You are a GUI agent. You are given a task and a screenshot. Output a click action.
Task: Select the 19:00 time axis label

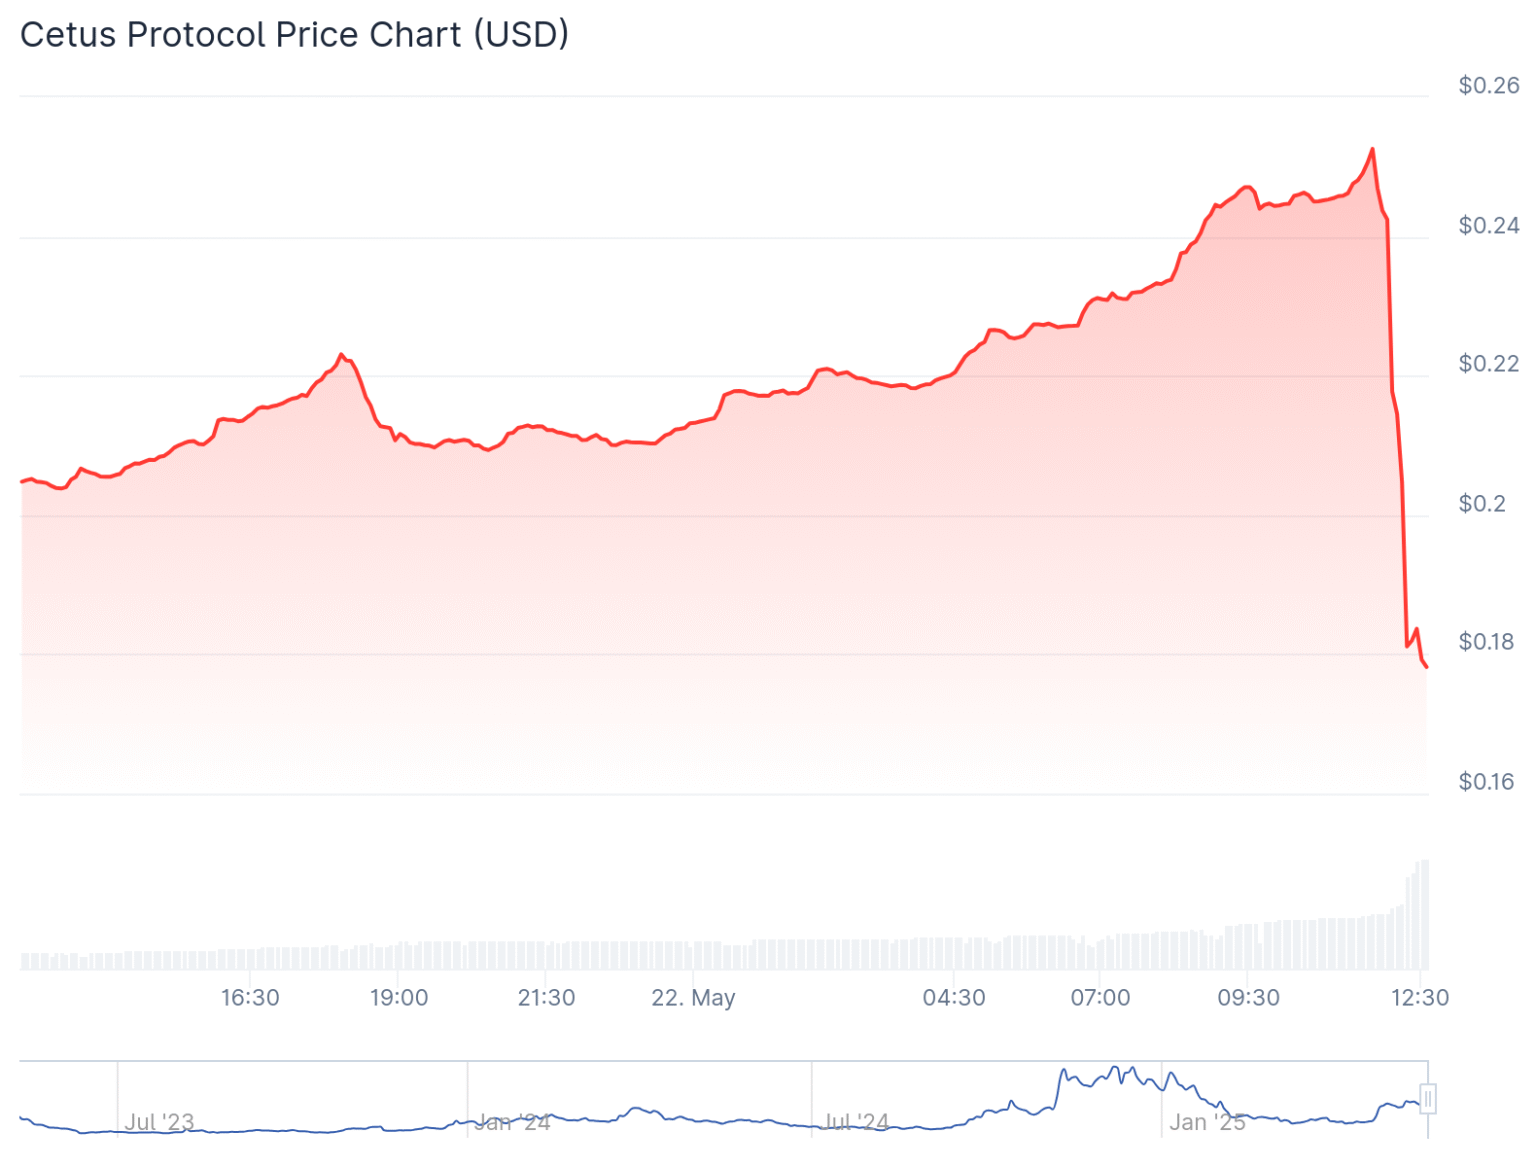[399, 998]
